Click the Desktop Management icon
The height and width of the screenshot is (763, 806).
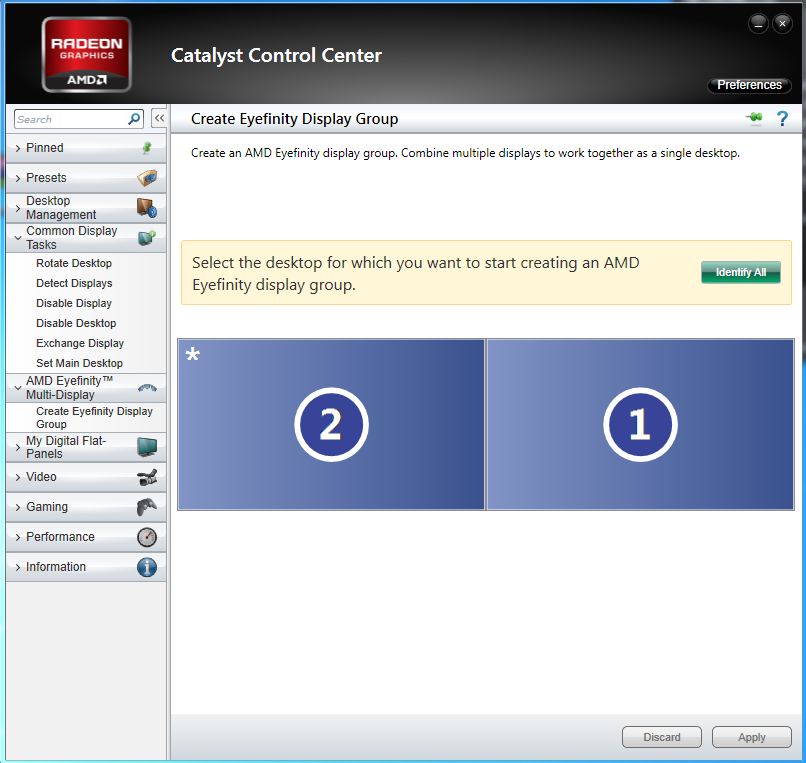tap(147, 208)
